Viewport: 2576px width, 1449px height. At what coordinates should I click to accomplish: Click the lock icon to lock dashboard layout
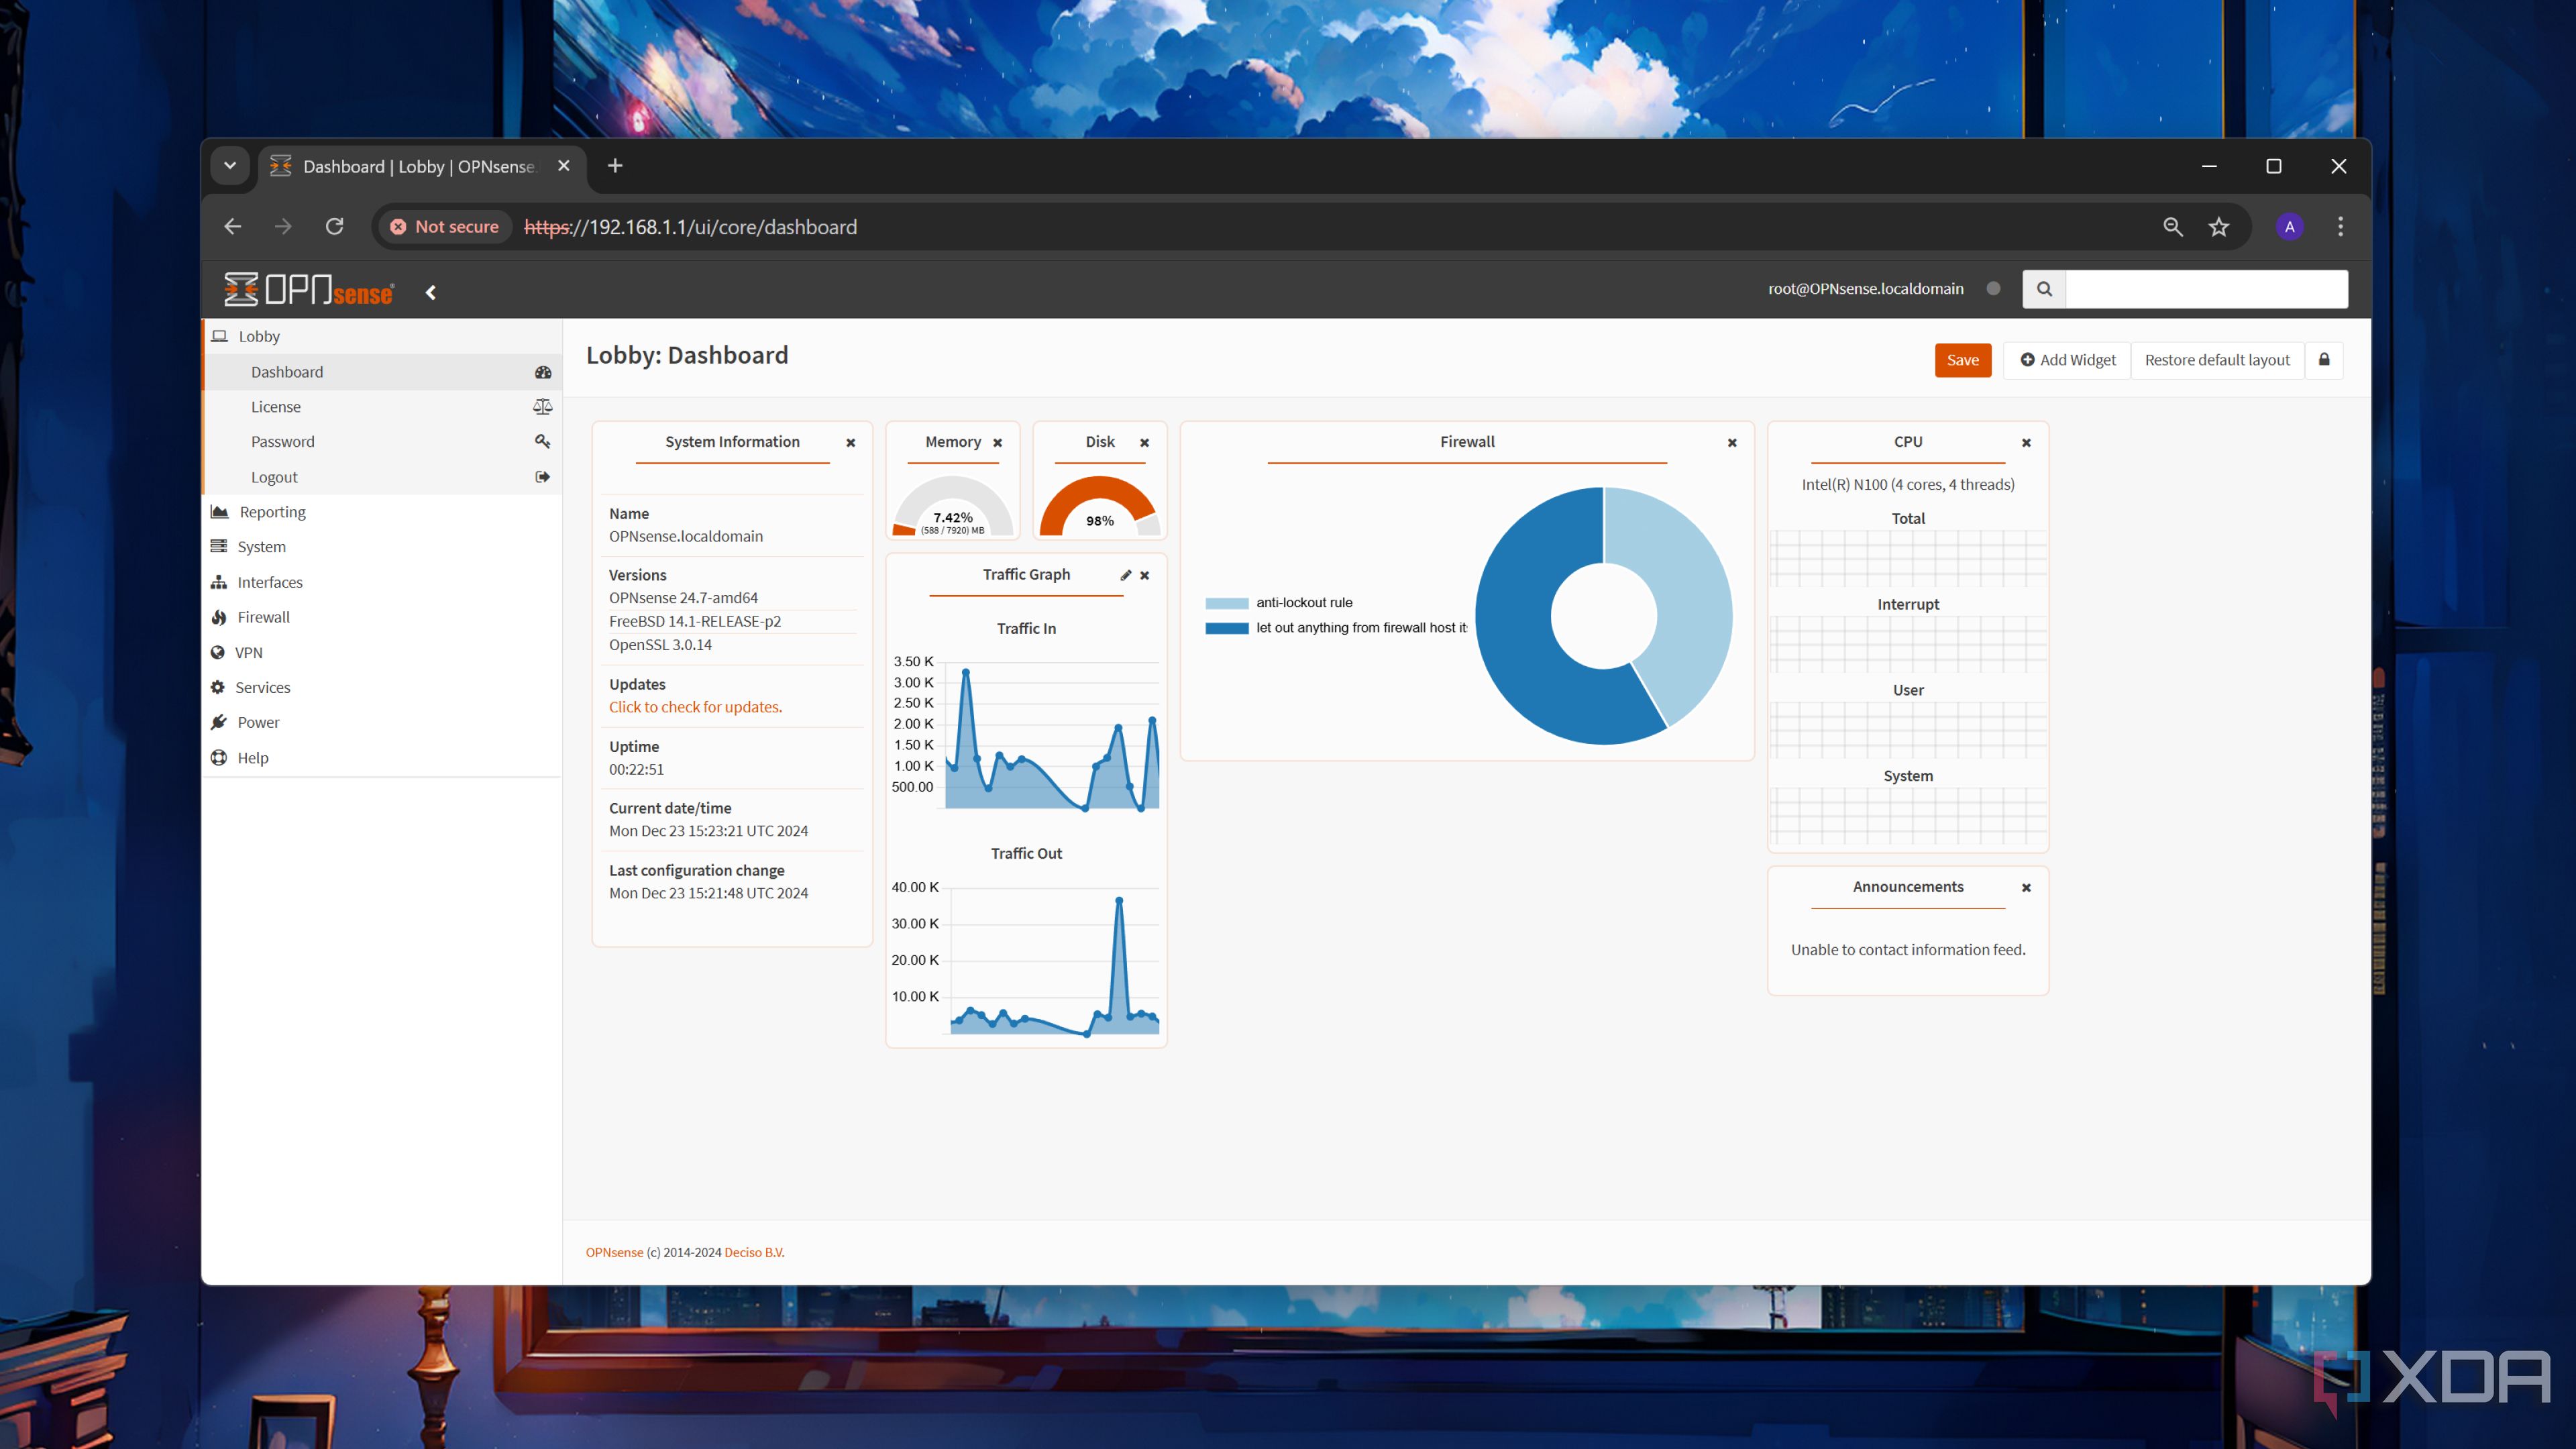point(2324,360)
